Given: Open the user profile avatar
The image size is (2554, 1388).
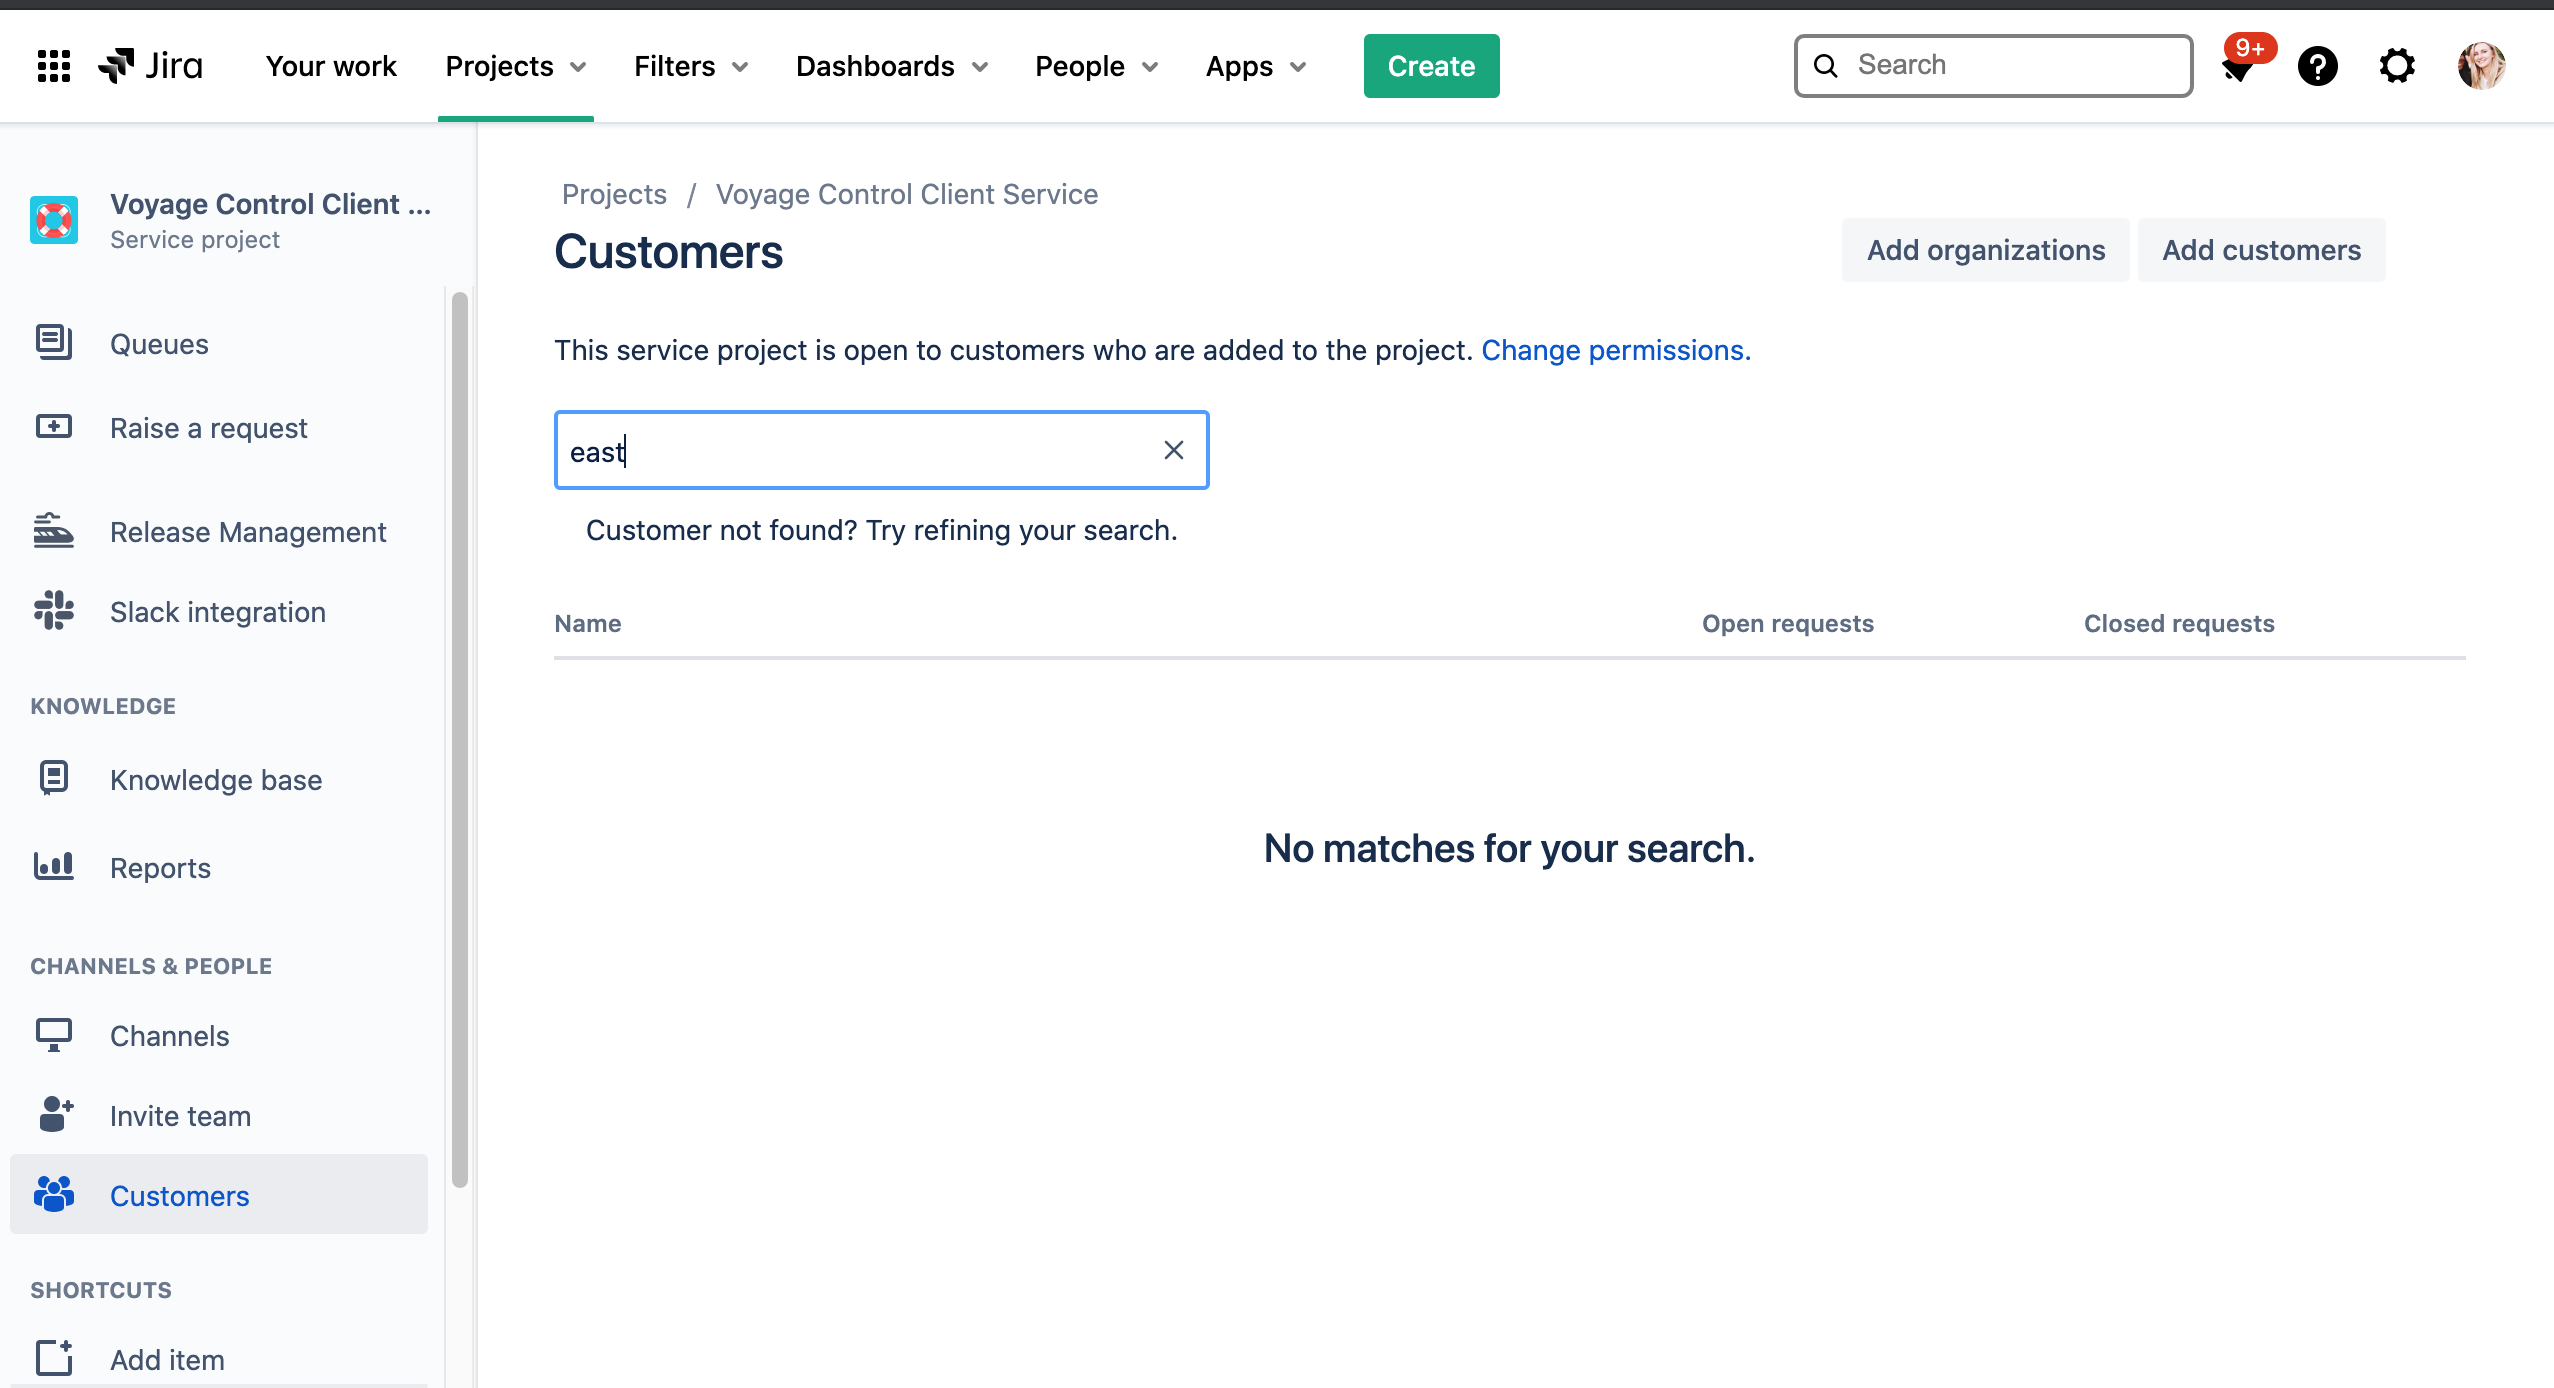Looking at the screenshot, I should pos(2481,66).
